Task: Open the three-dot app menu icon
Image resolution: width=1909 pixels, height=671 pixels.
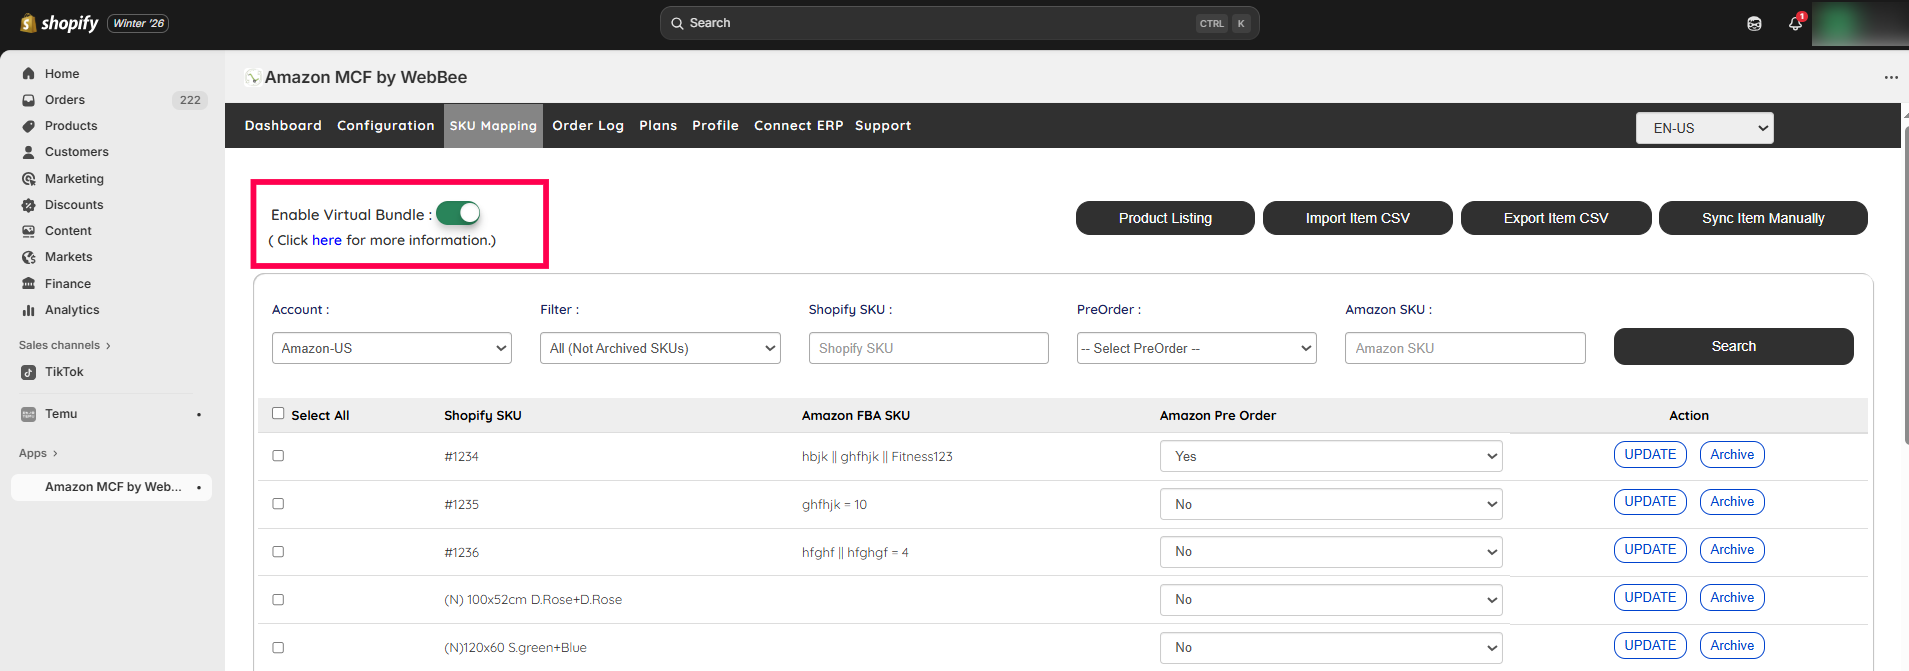Action: point(1890,78)
